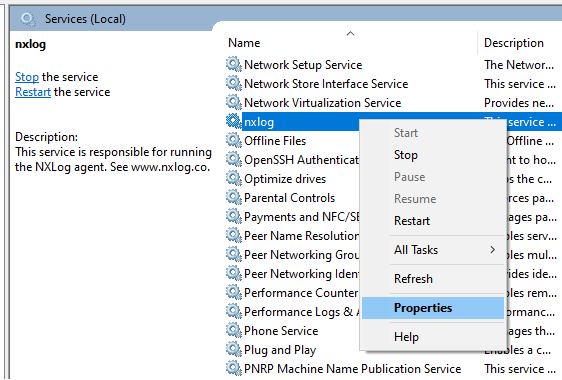Open Help from the context menu
Image resolution: width=562 pixels, height=380 pixels.
[x=433, y=337]
